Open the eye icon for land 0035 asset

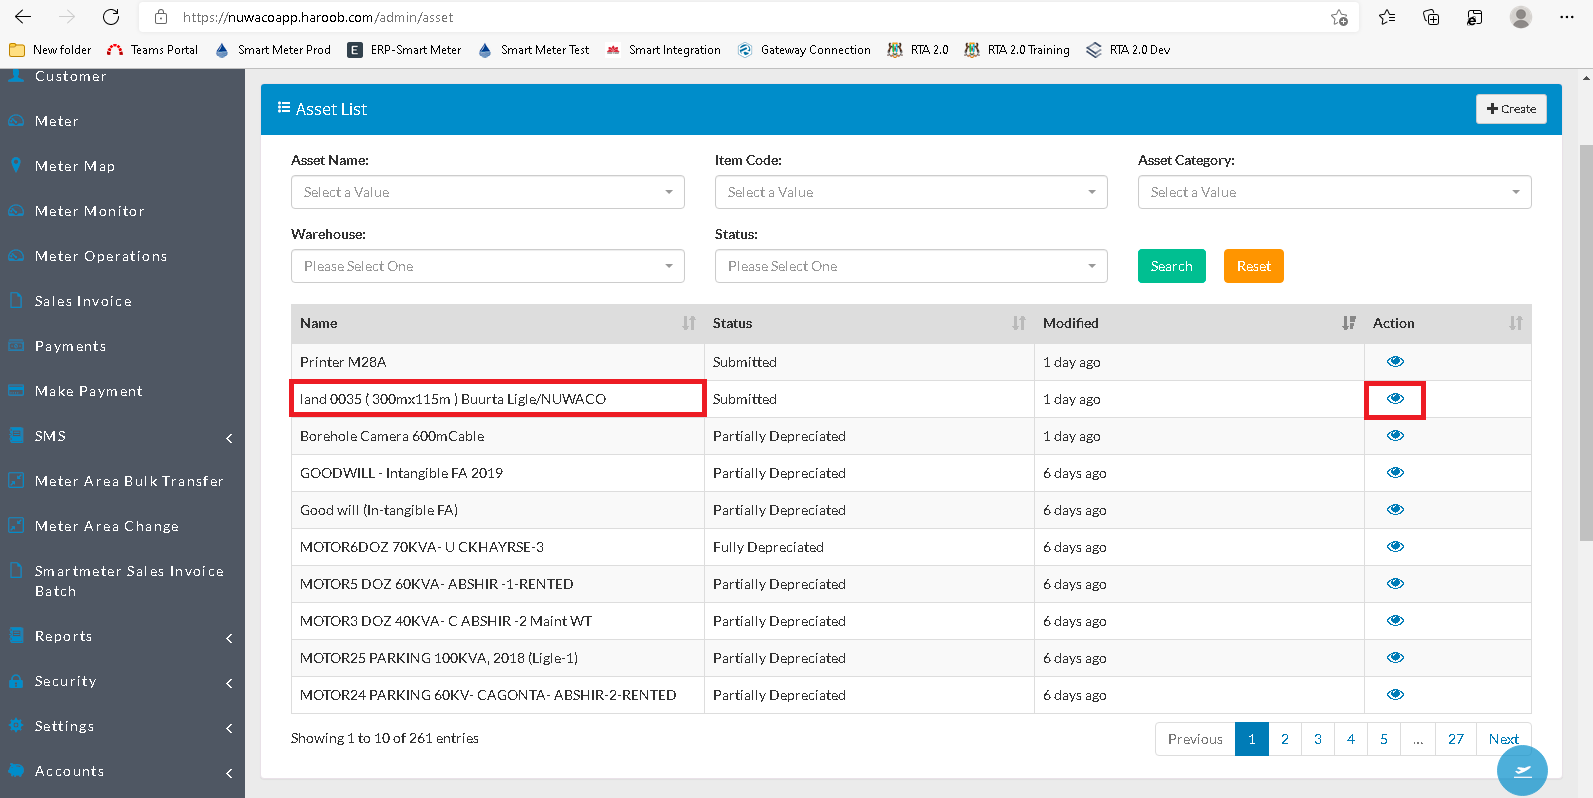[x=1395, y=399]
